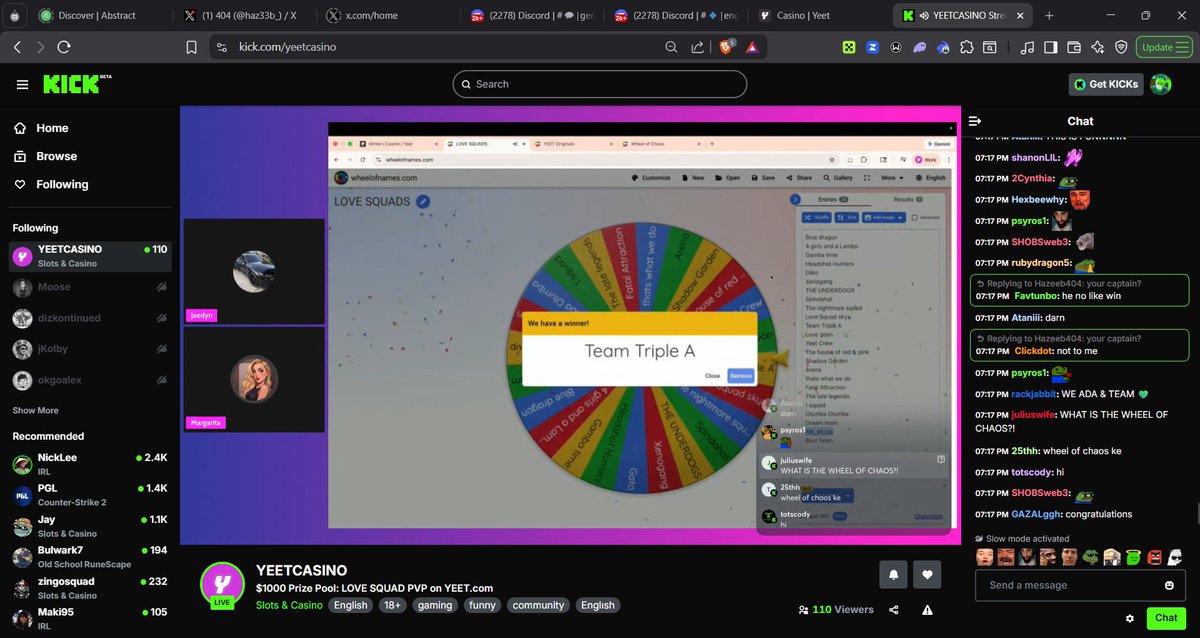Open NickLee recommended channel

pos(90,464)
